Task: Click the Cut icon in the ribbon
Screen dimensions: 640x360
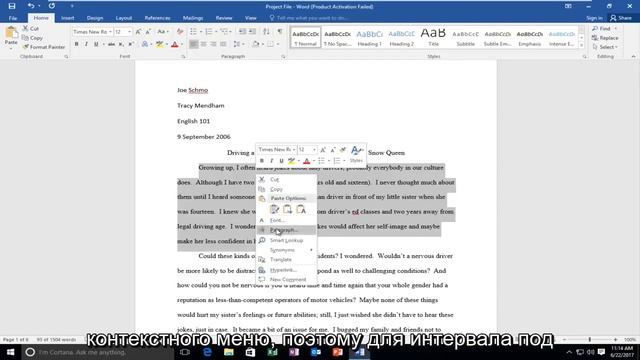Action: 25,28
